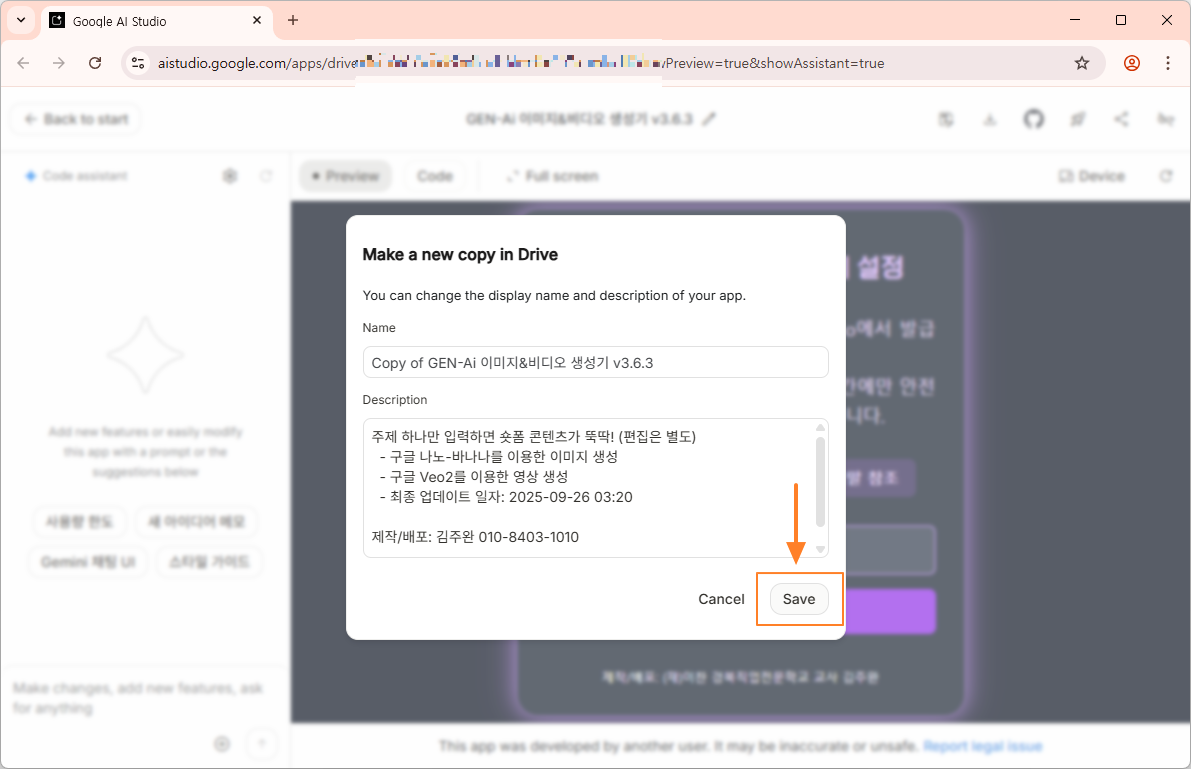Maximize the browser window
This screenshot has height=769, width=1191.
click(1120, 21)
